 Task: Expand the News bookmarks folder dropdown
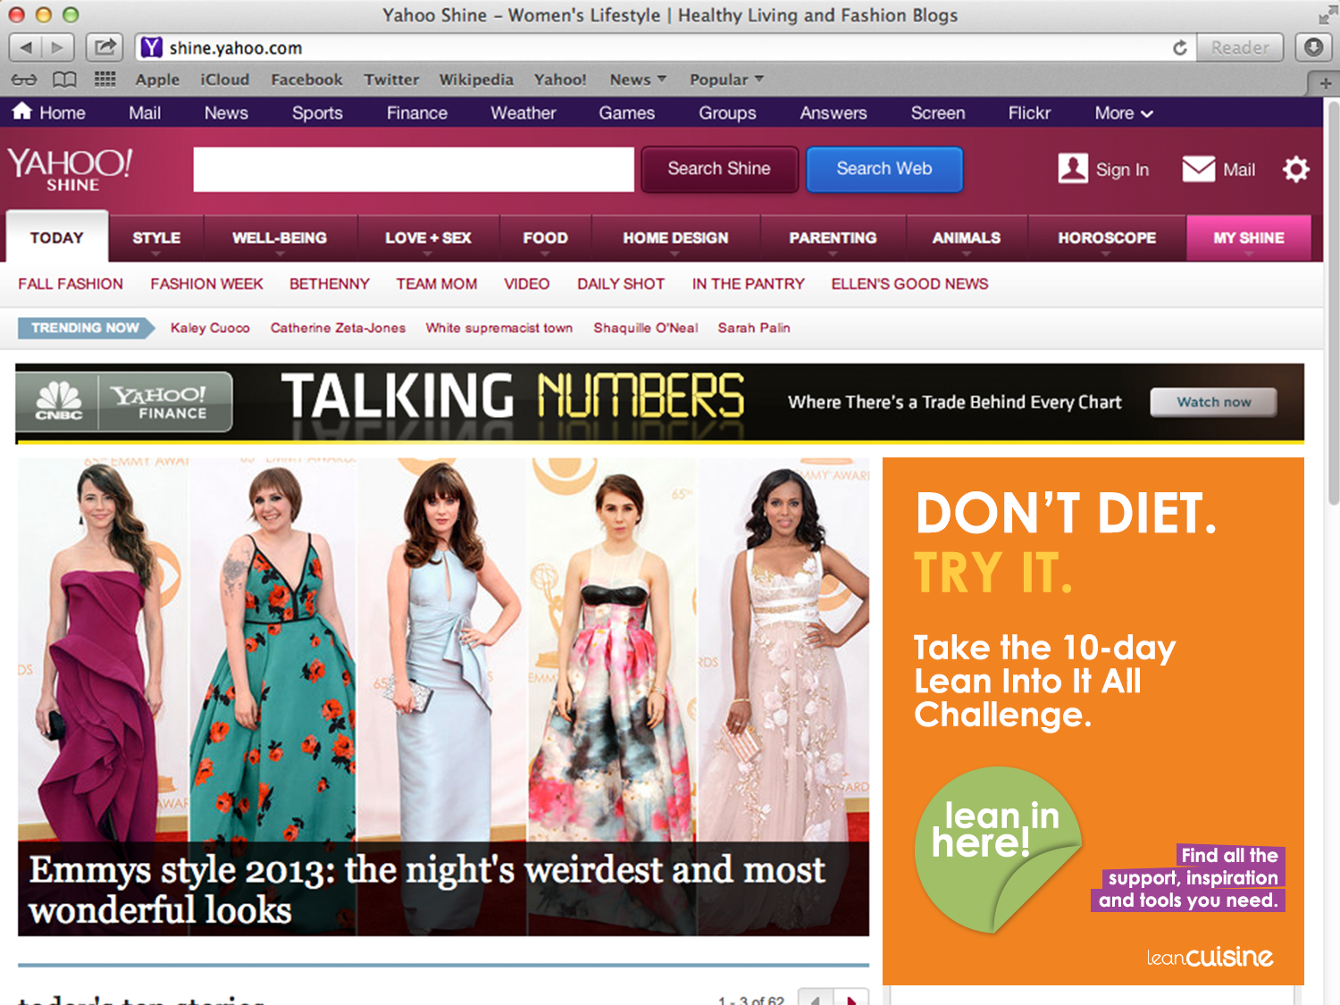(x=638, y=79)
